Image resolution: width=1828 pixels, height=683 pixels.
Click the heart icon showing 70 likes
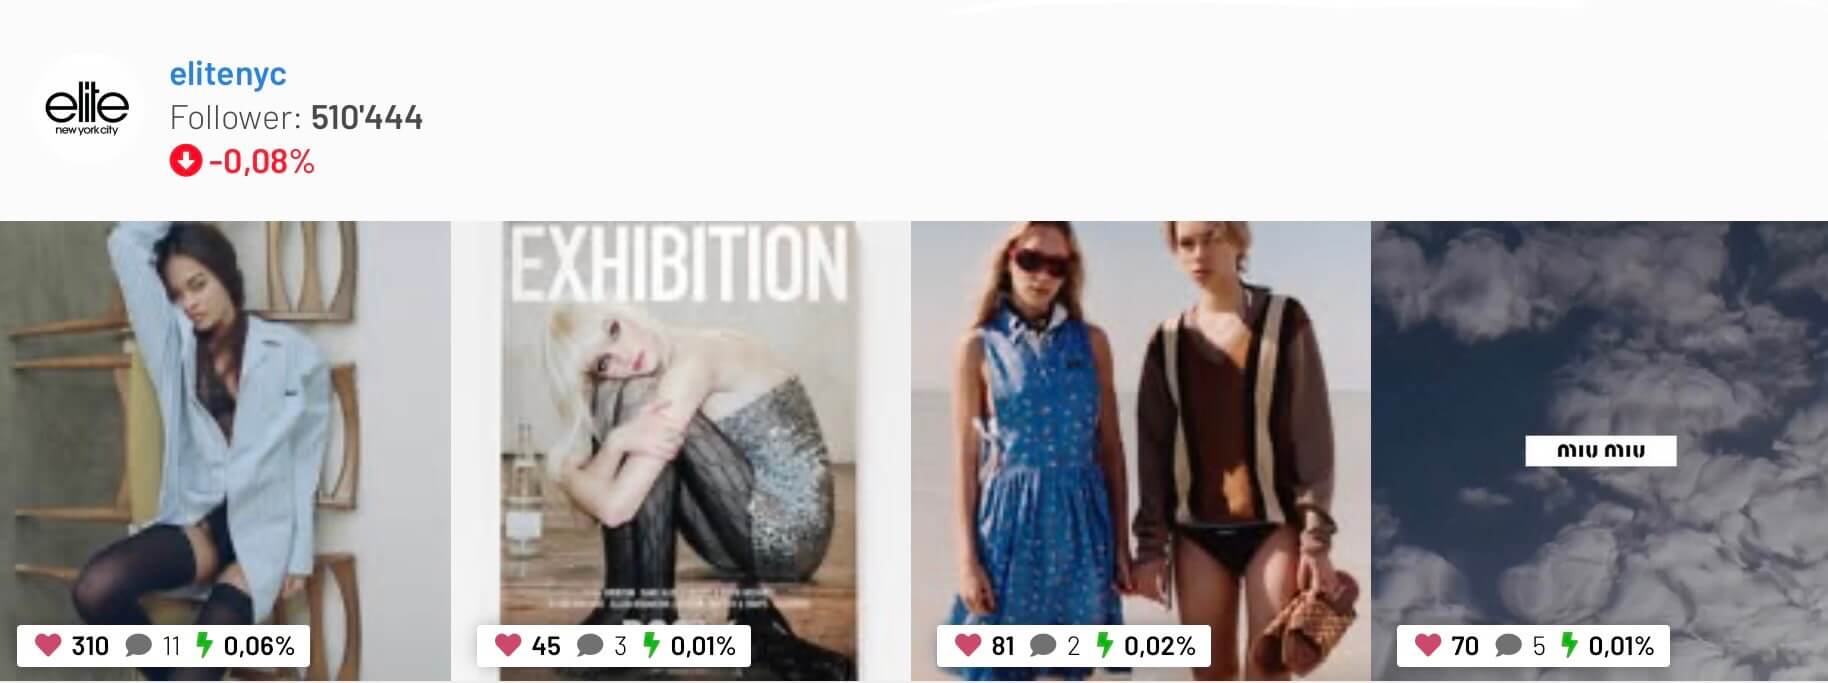pos(1427,645)
